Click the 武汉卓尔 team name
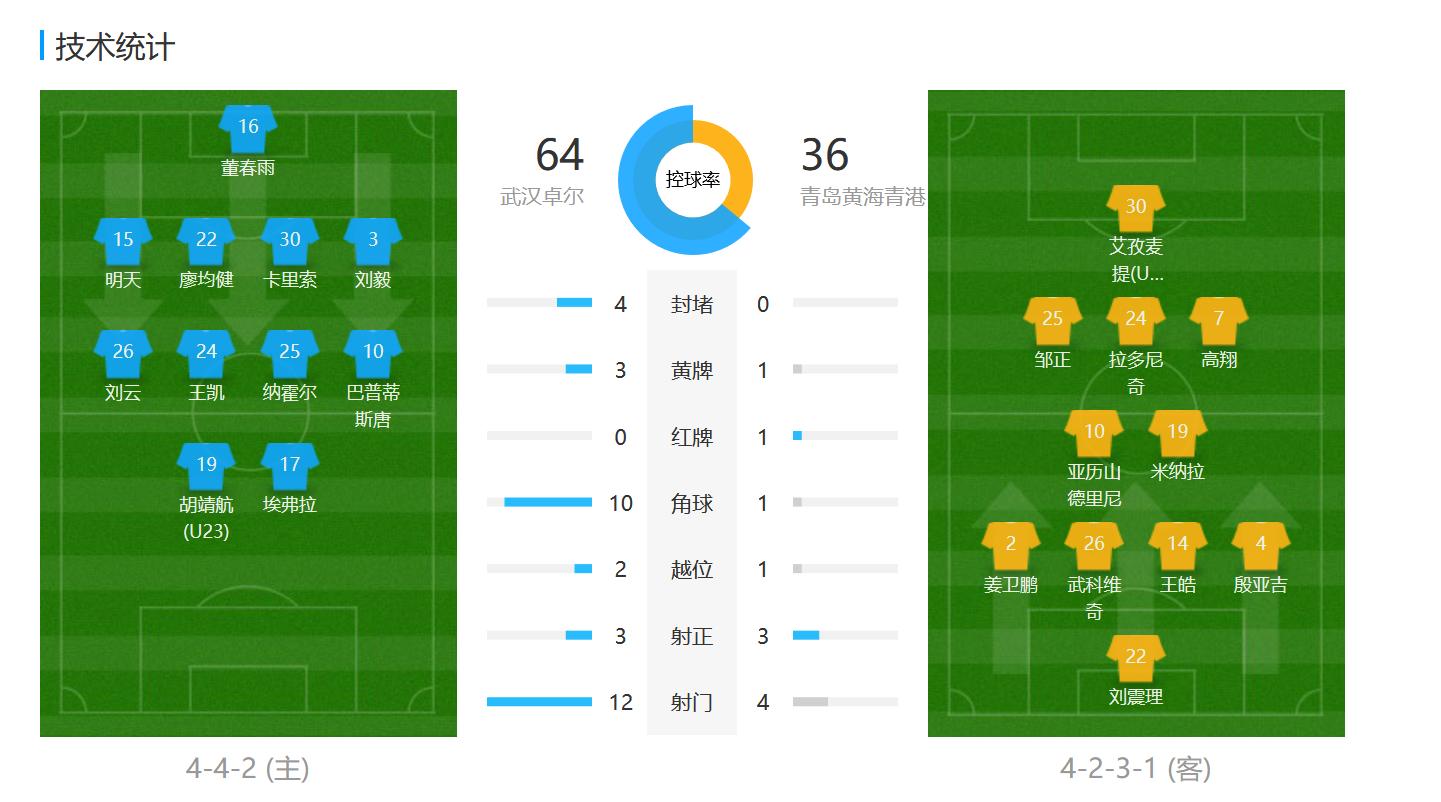 (542, 197)
